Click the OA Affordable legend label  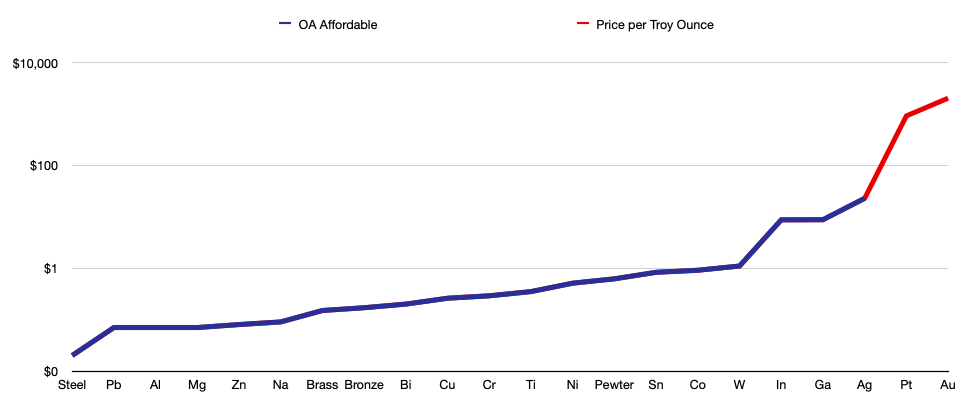[337, 24]
